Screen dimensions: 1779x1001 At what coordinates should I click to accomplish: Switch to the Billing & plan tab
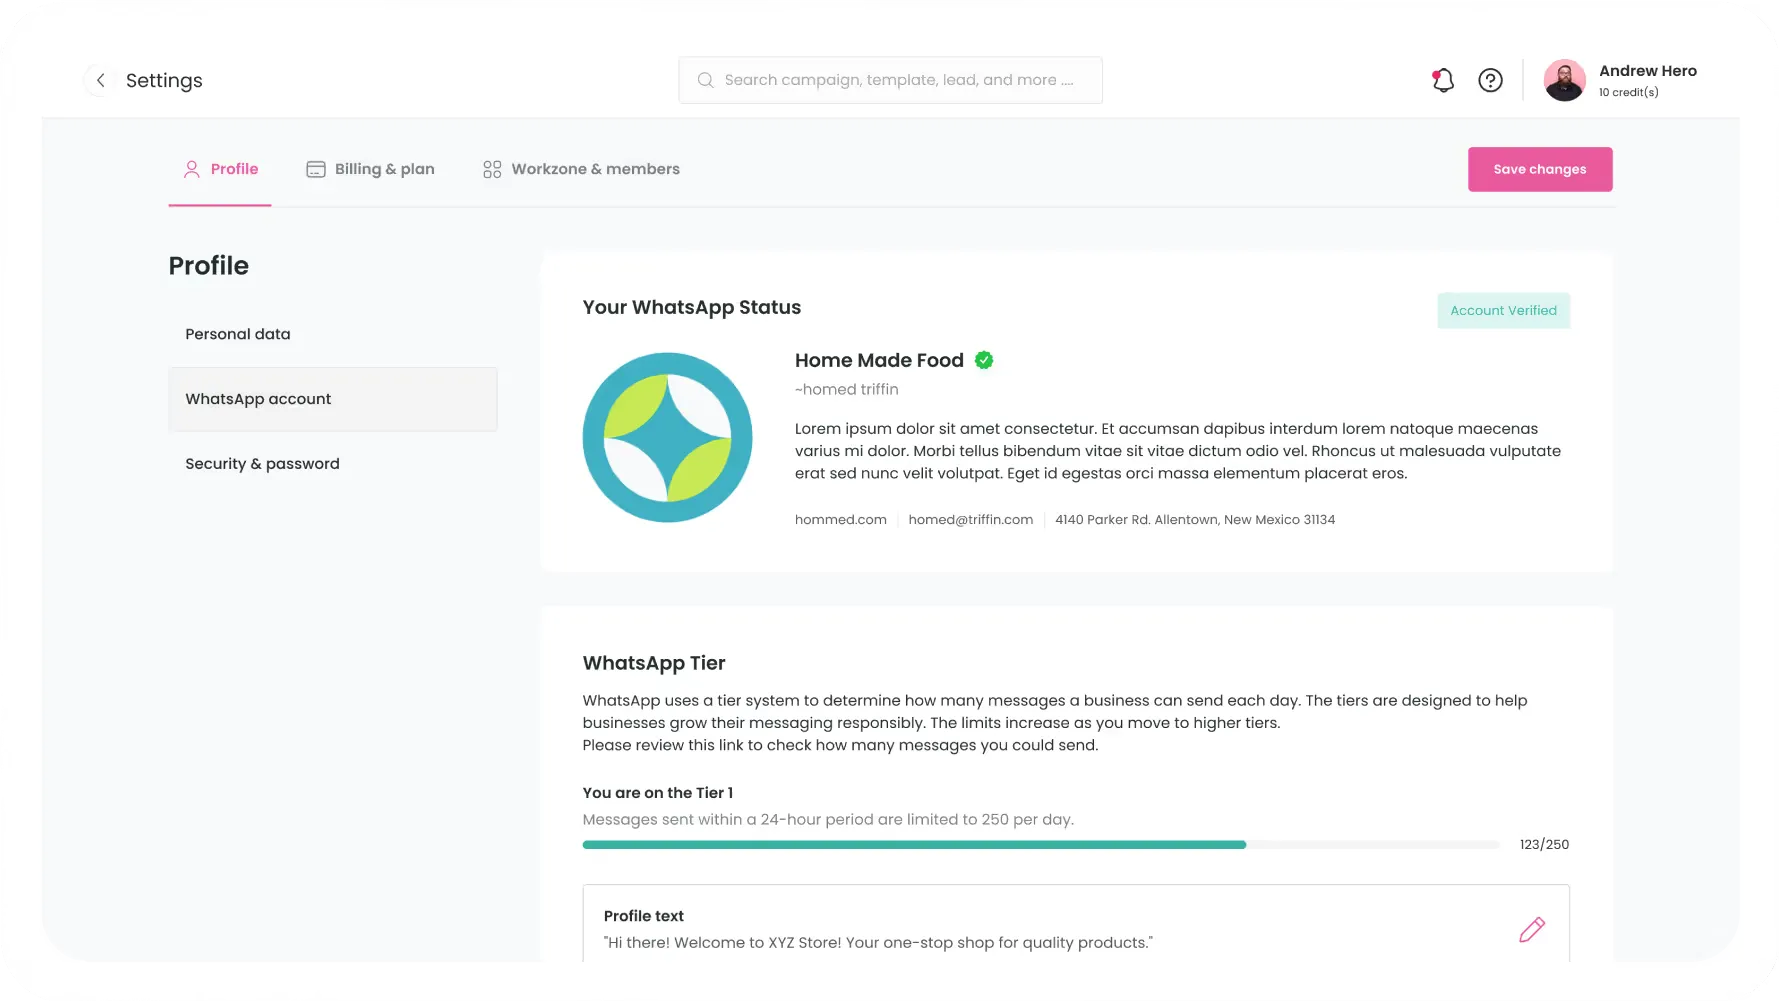(370, 169)
